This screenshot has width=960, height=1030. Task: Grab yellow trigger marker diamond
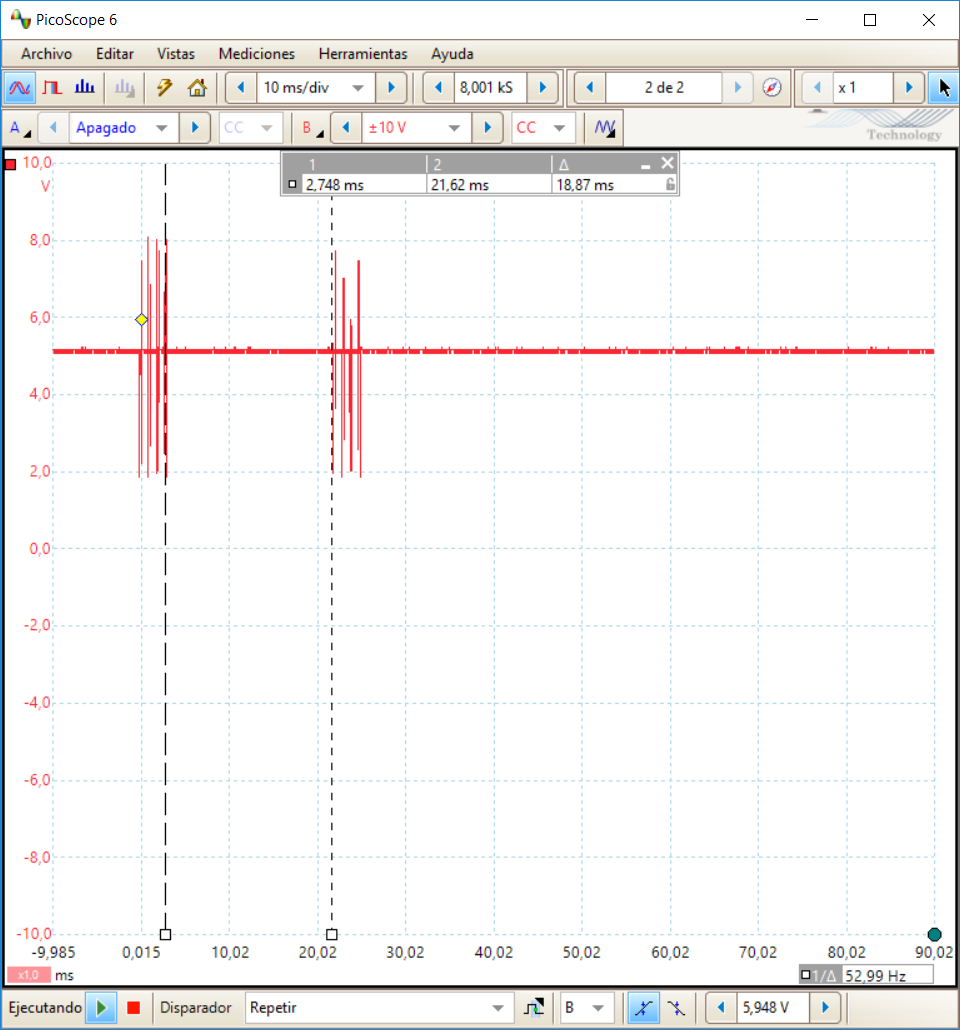click(x=141, y=320)
